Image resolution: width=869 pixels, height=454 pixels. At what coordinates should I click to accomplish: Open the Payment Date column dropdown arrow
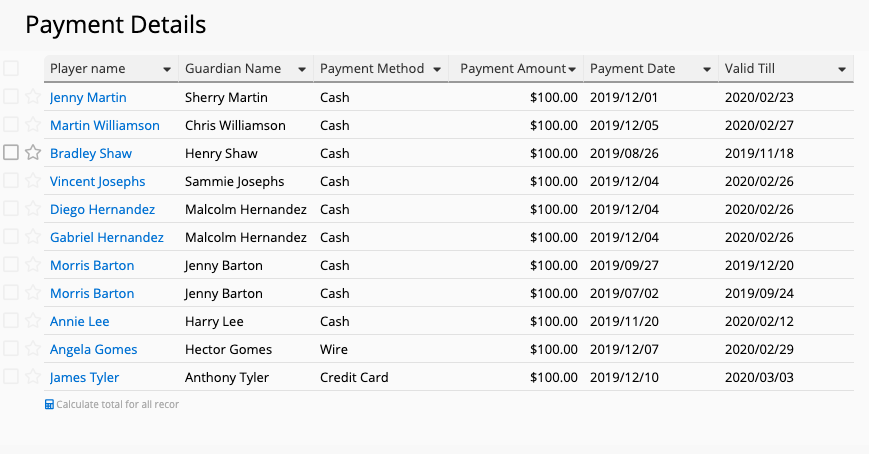707,69
